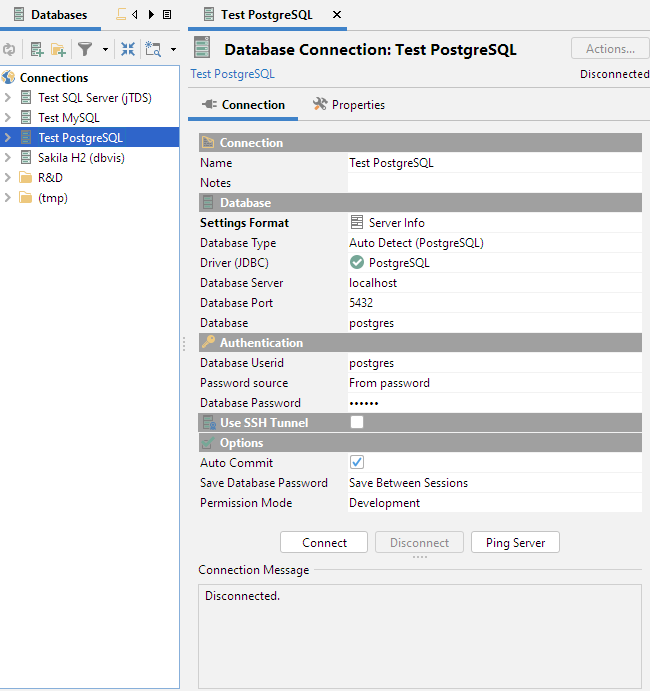
Task: Close the Test PostgreSQL tab
Action: click(x=337, y=15)
